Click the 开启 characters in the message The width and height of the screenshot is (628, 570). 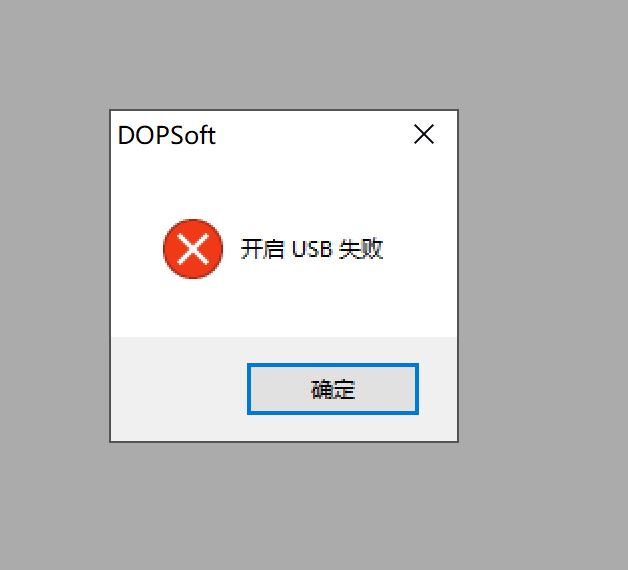coord(262,249)
